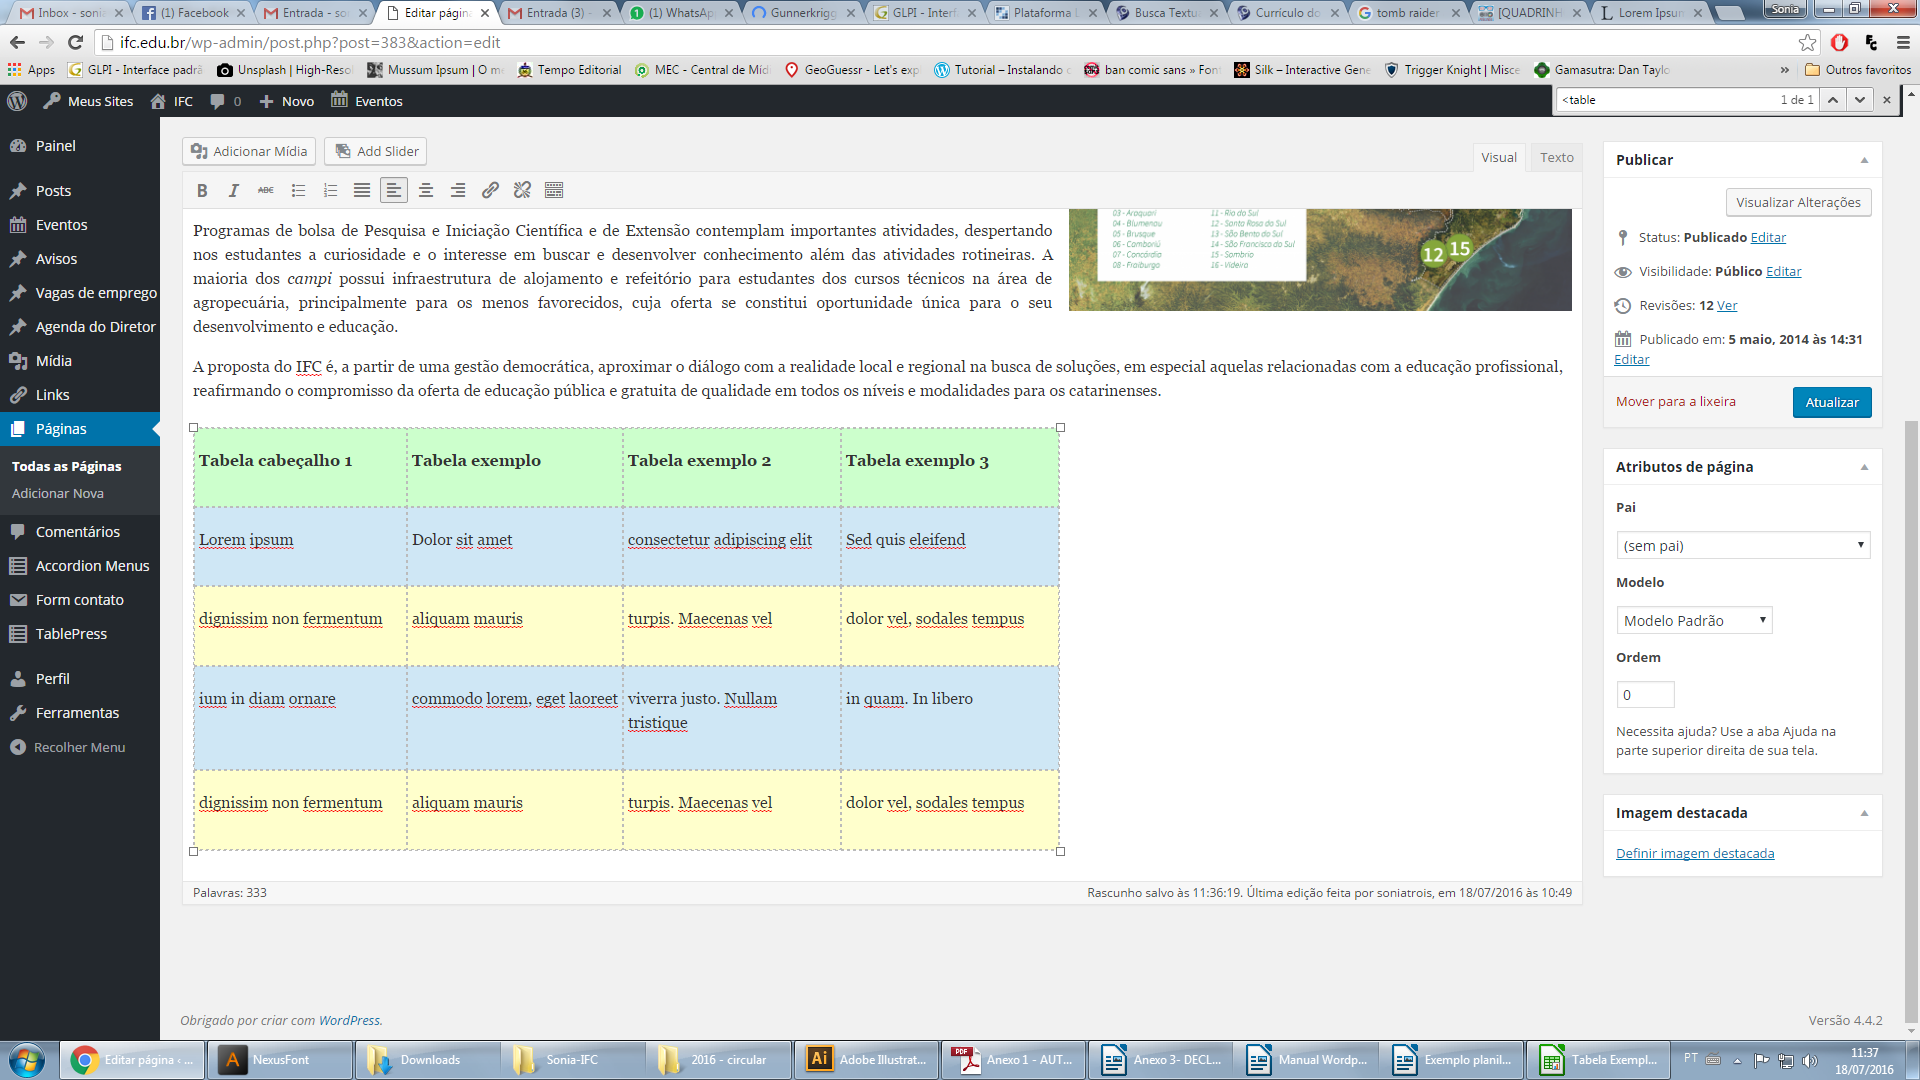Click the Insert Link icon
The image size is (1920, 1080).
(491, 190)
